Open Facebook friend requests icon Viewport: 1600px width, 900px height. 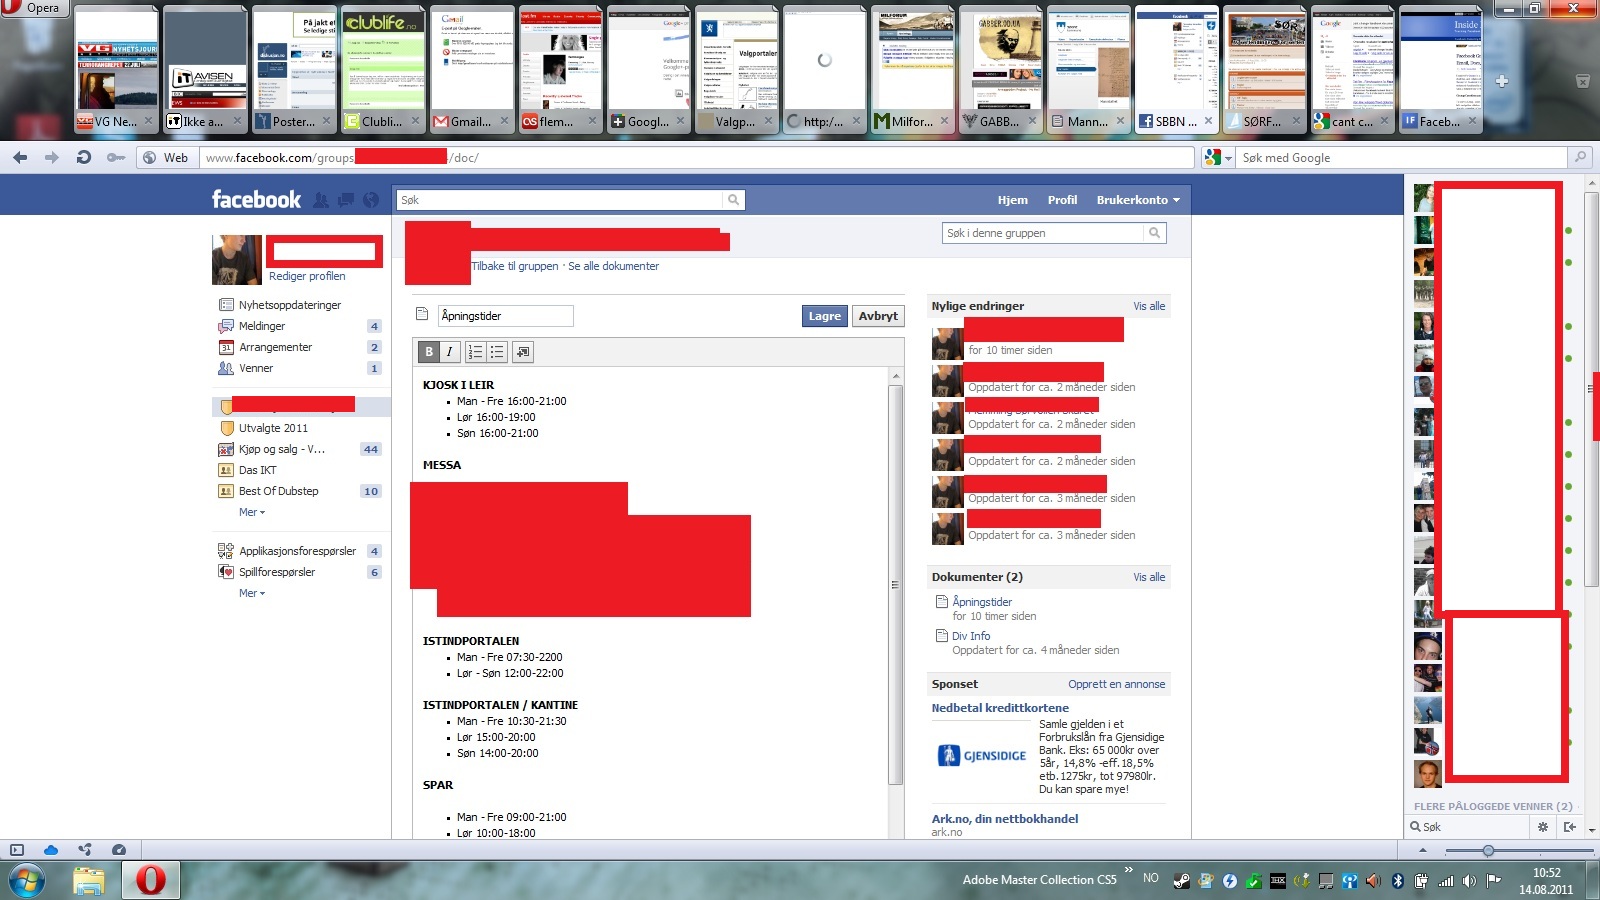pos(321,200)
